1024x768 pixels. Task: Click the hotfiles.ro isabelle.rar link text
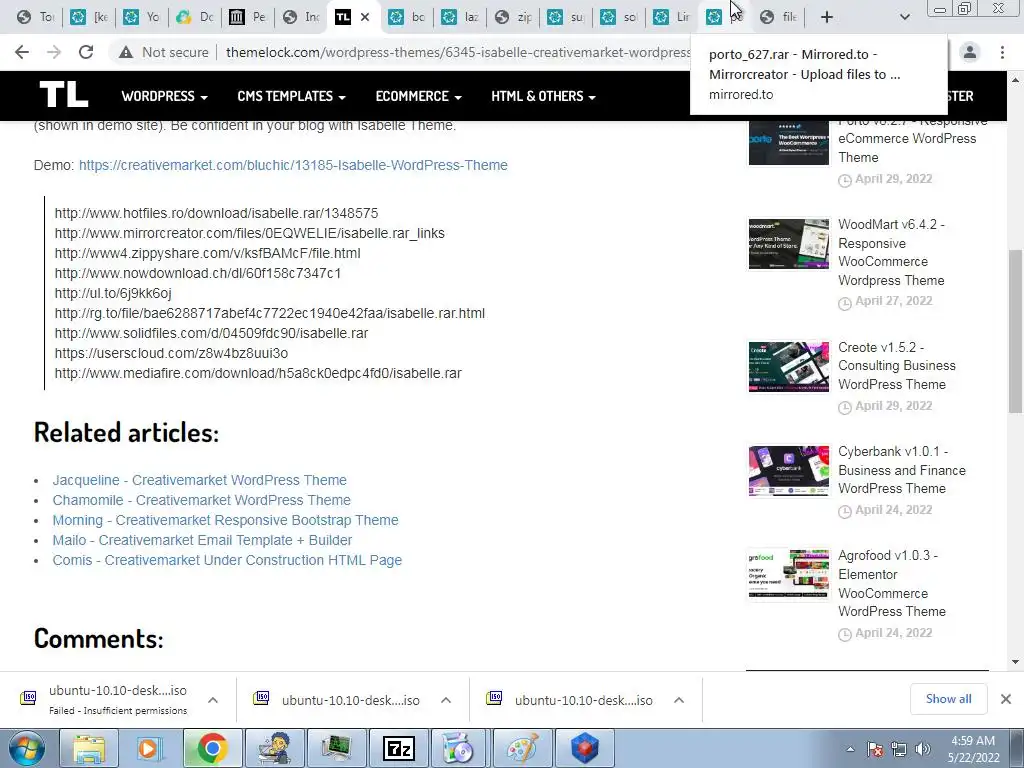[216, 213]
